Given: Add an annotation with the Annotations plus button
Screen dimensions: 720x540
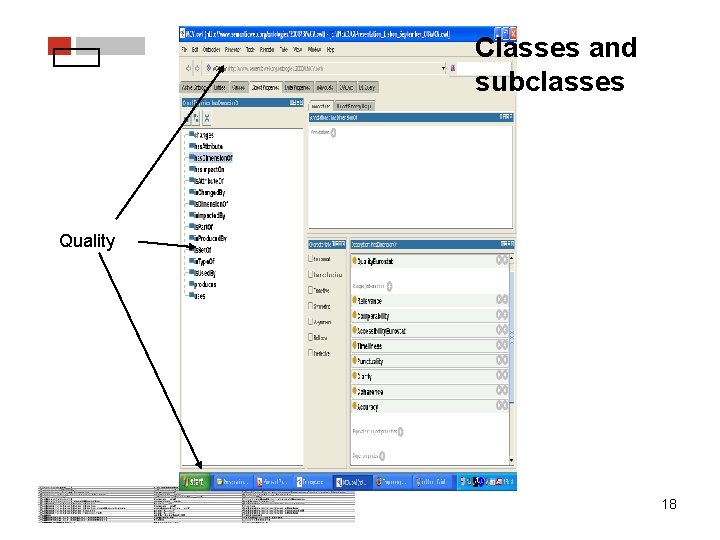Looking at the screenshot, I should tap(333, 132).
